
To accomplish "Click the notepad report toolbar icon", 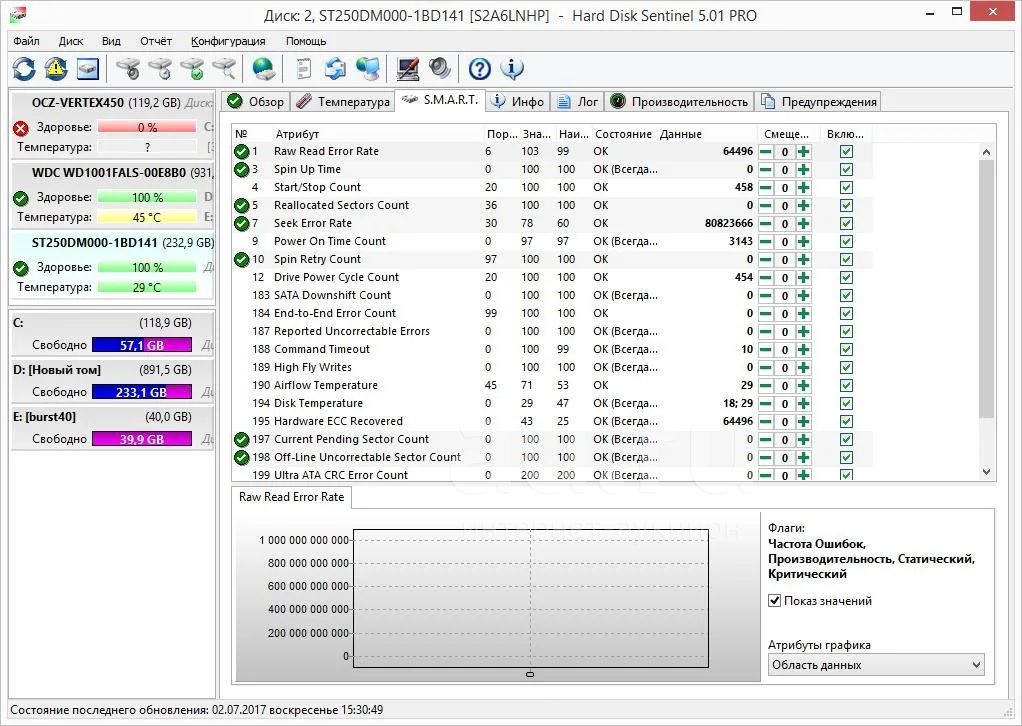I will (304, 68).
